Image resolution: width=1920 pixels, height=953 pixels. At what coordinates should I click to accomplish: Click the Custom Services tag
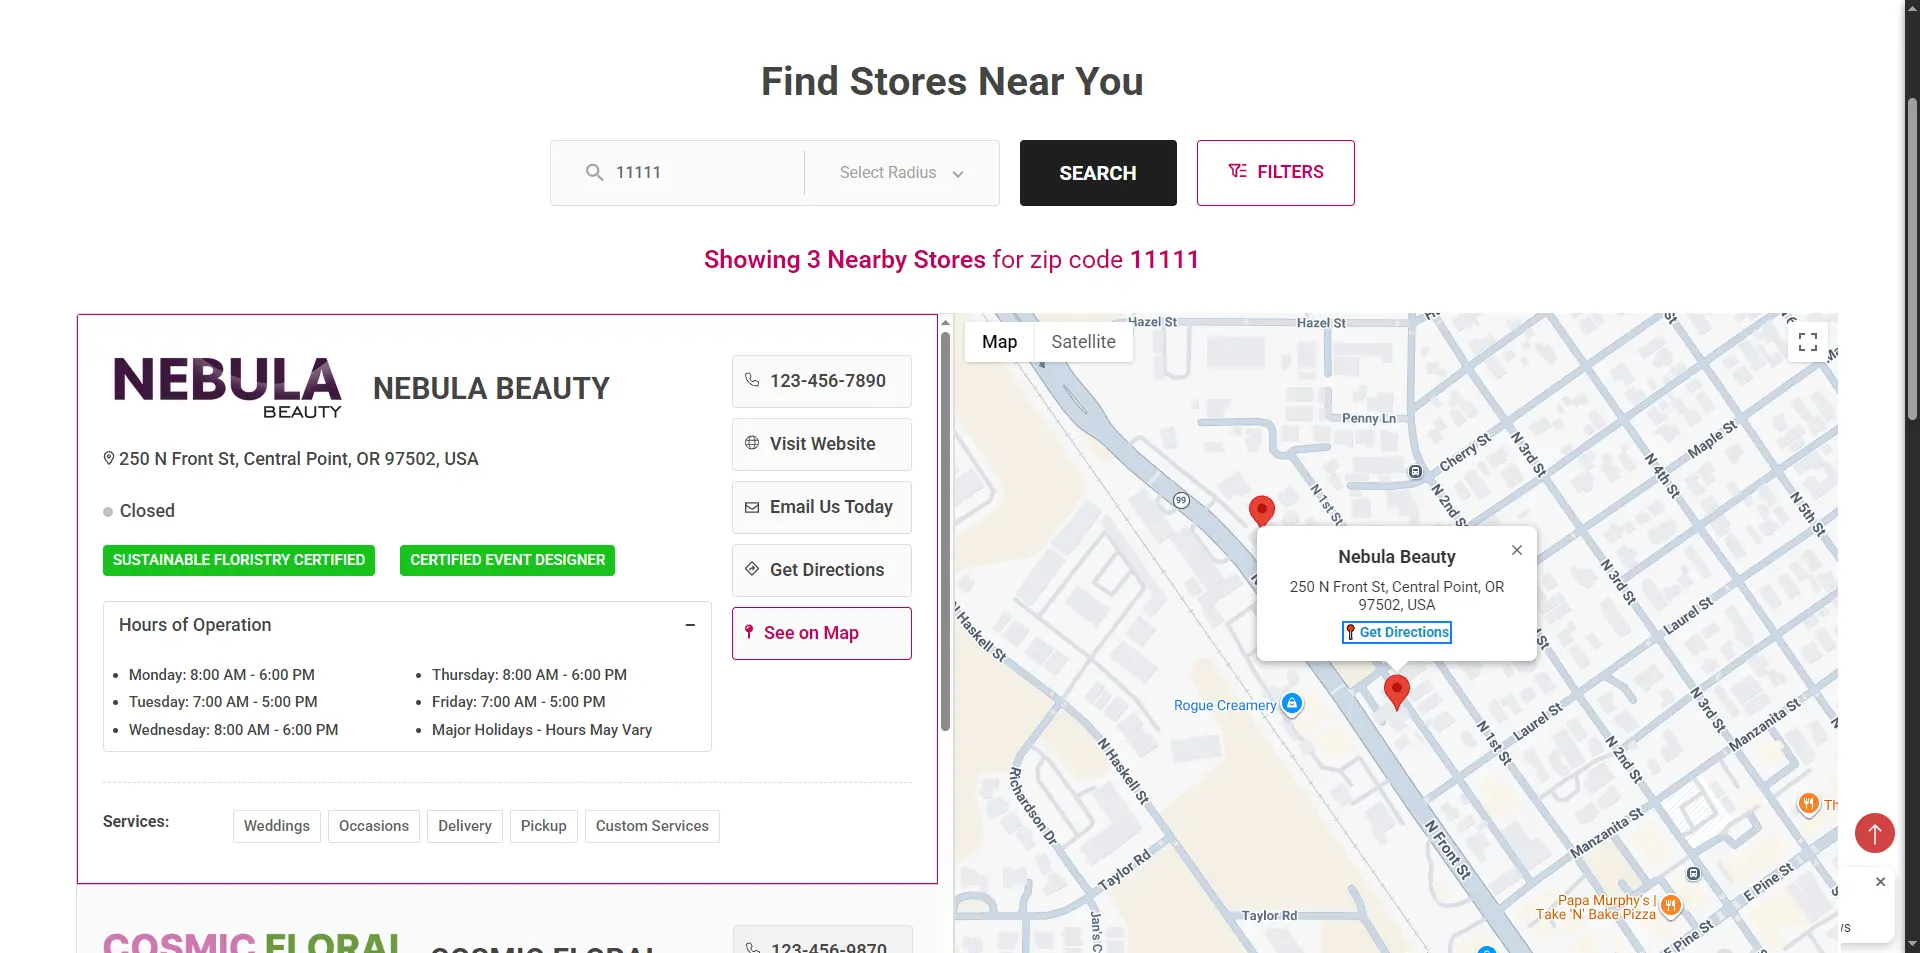(x=652, y=826)
